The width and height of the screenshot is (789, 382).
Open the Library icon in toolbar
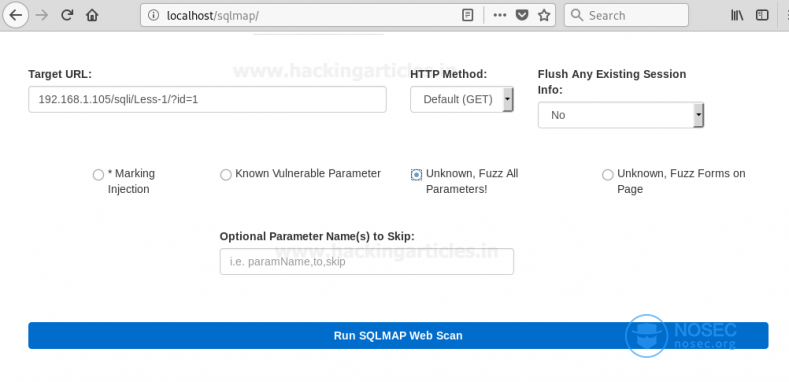coord(737,15)
